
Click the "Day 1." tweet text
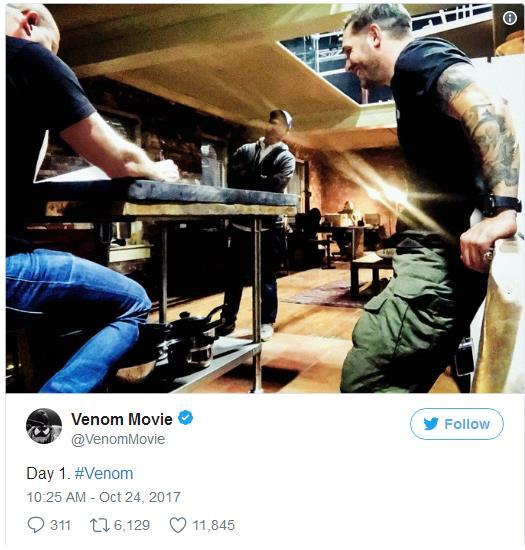[x=49, y=474]
